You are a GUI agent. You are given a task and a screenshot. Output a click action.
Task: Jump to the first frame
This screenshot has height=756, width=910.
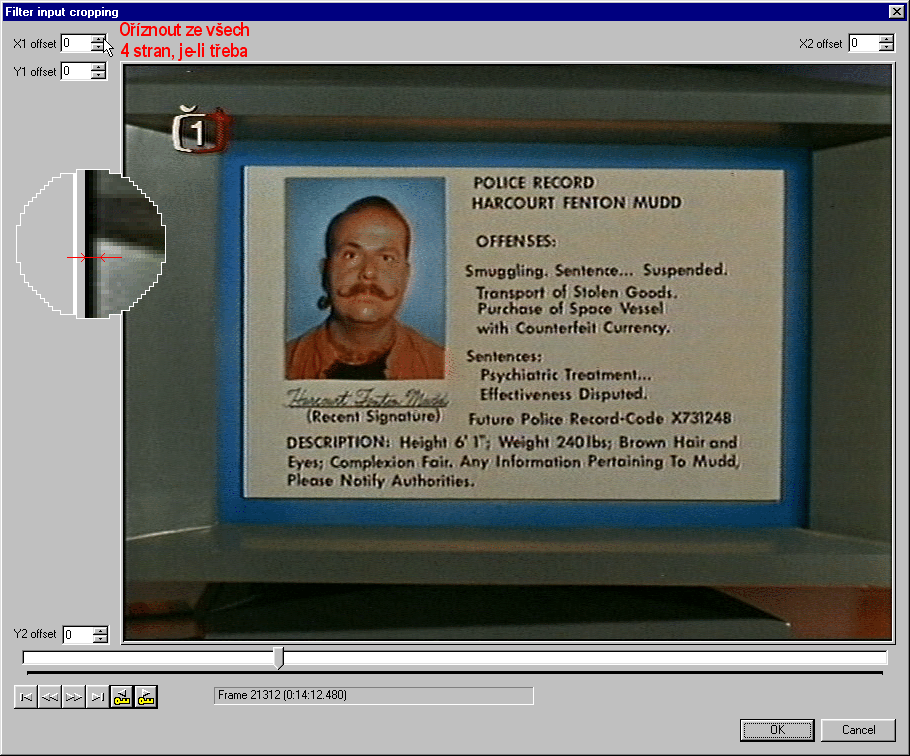point(26,697)
